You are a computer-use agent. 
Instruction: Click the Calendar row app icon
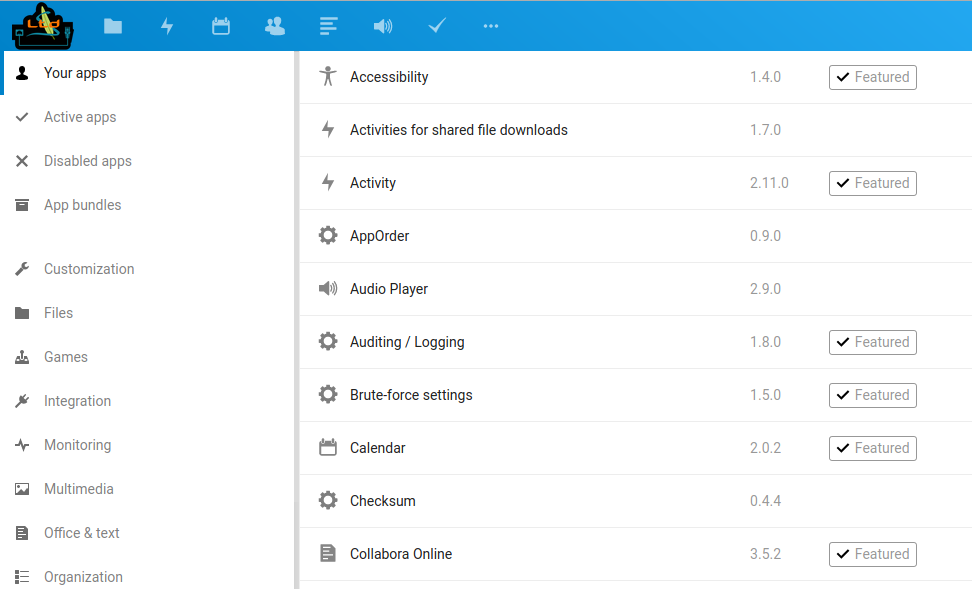click(328, 448)
